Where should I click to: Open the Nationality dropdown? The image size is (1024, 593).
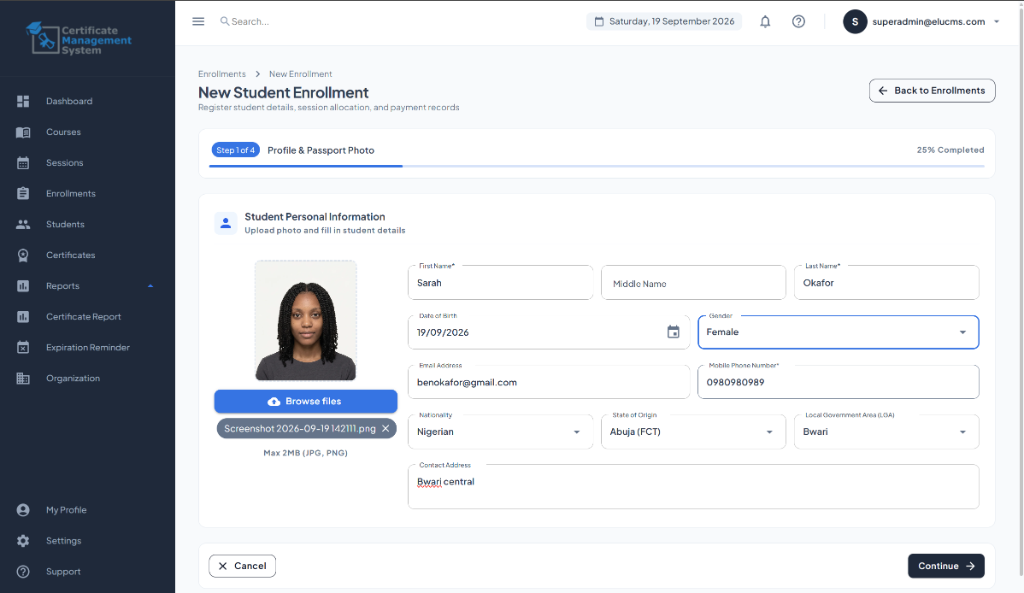(x=500, y=432)
